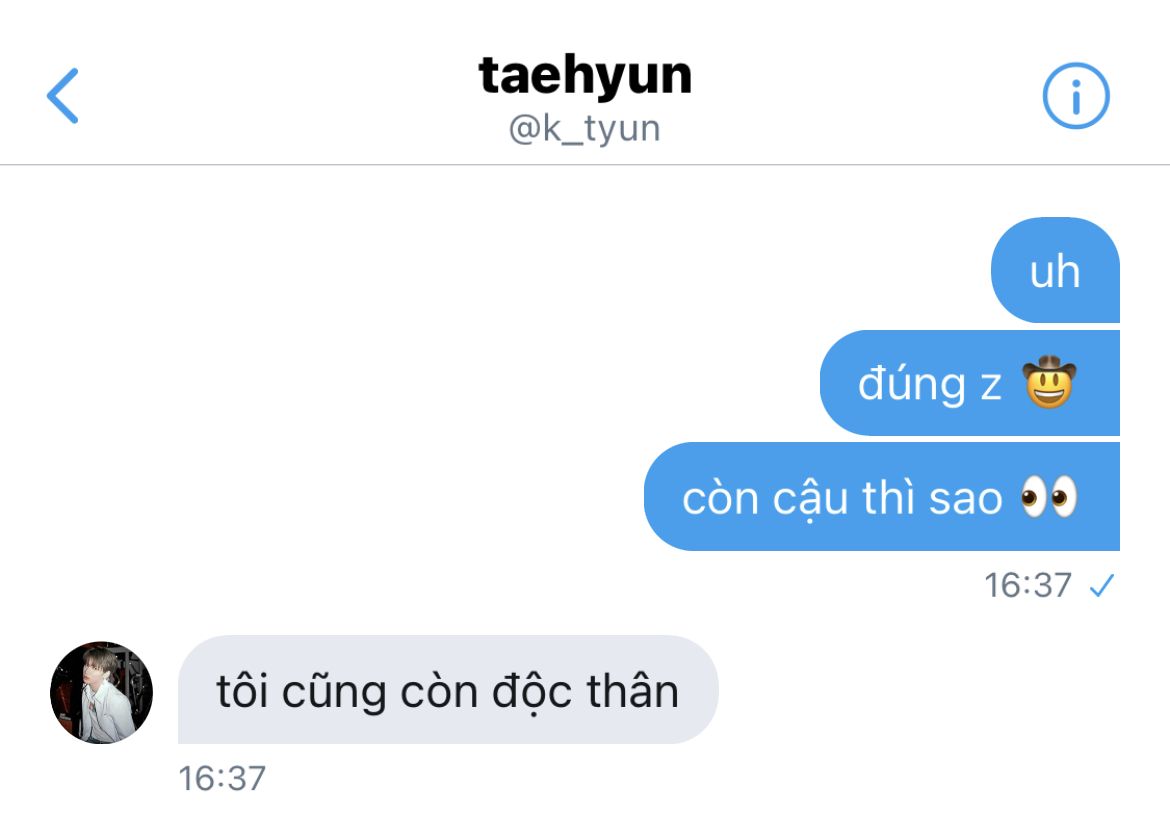1170x824 pixels.
Task: Tap the word 'tôi' in the gray bubble
Action: pos(242,691)
